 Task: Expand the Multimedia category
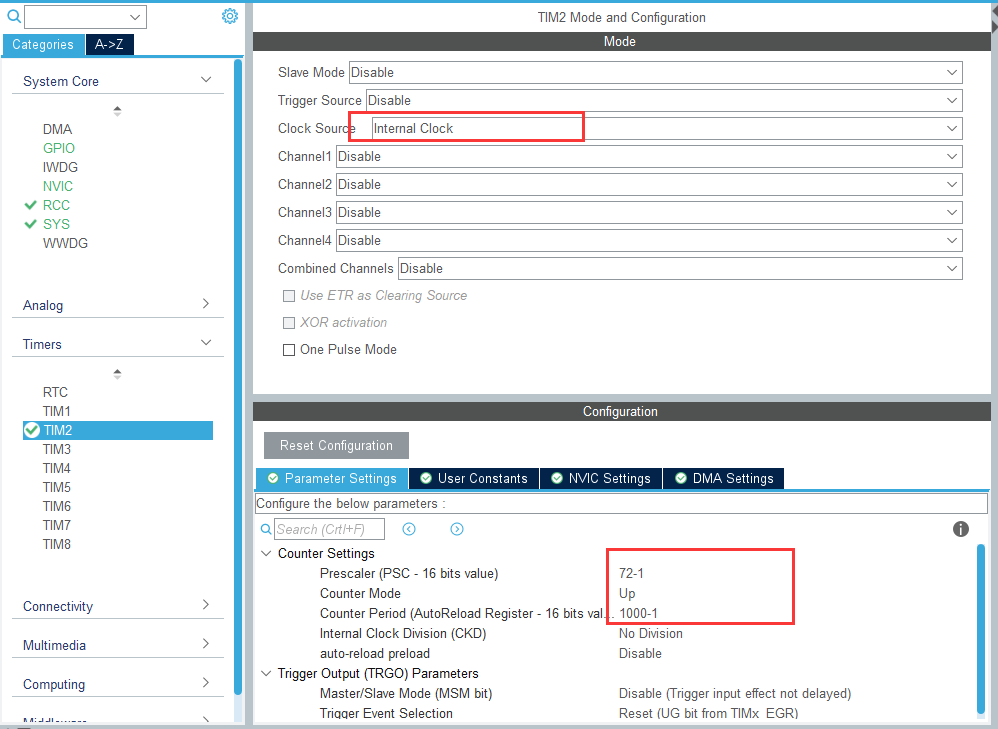coord(206,644)
